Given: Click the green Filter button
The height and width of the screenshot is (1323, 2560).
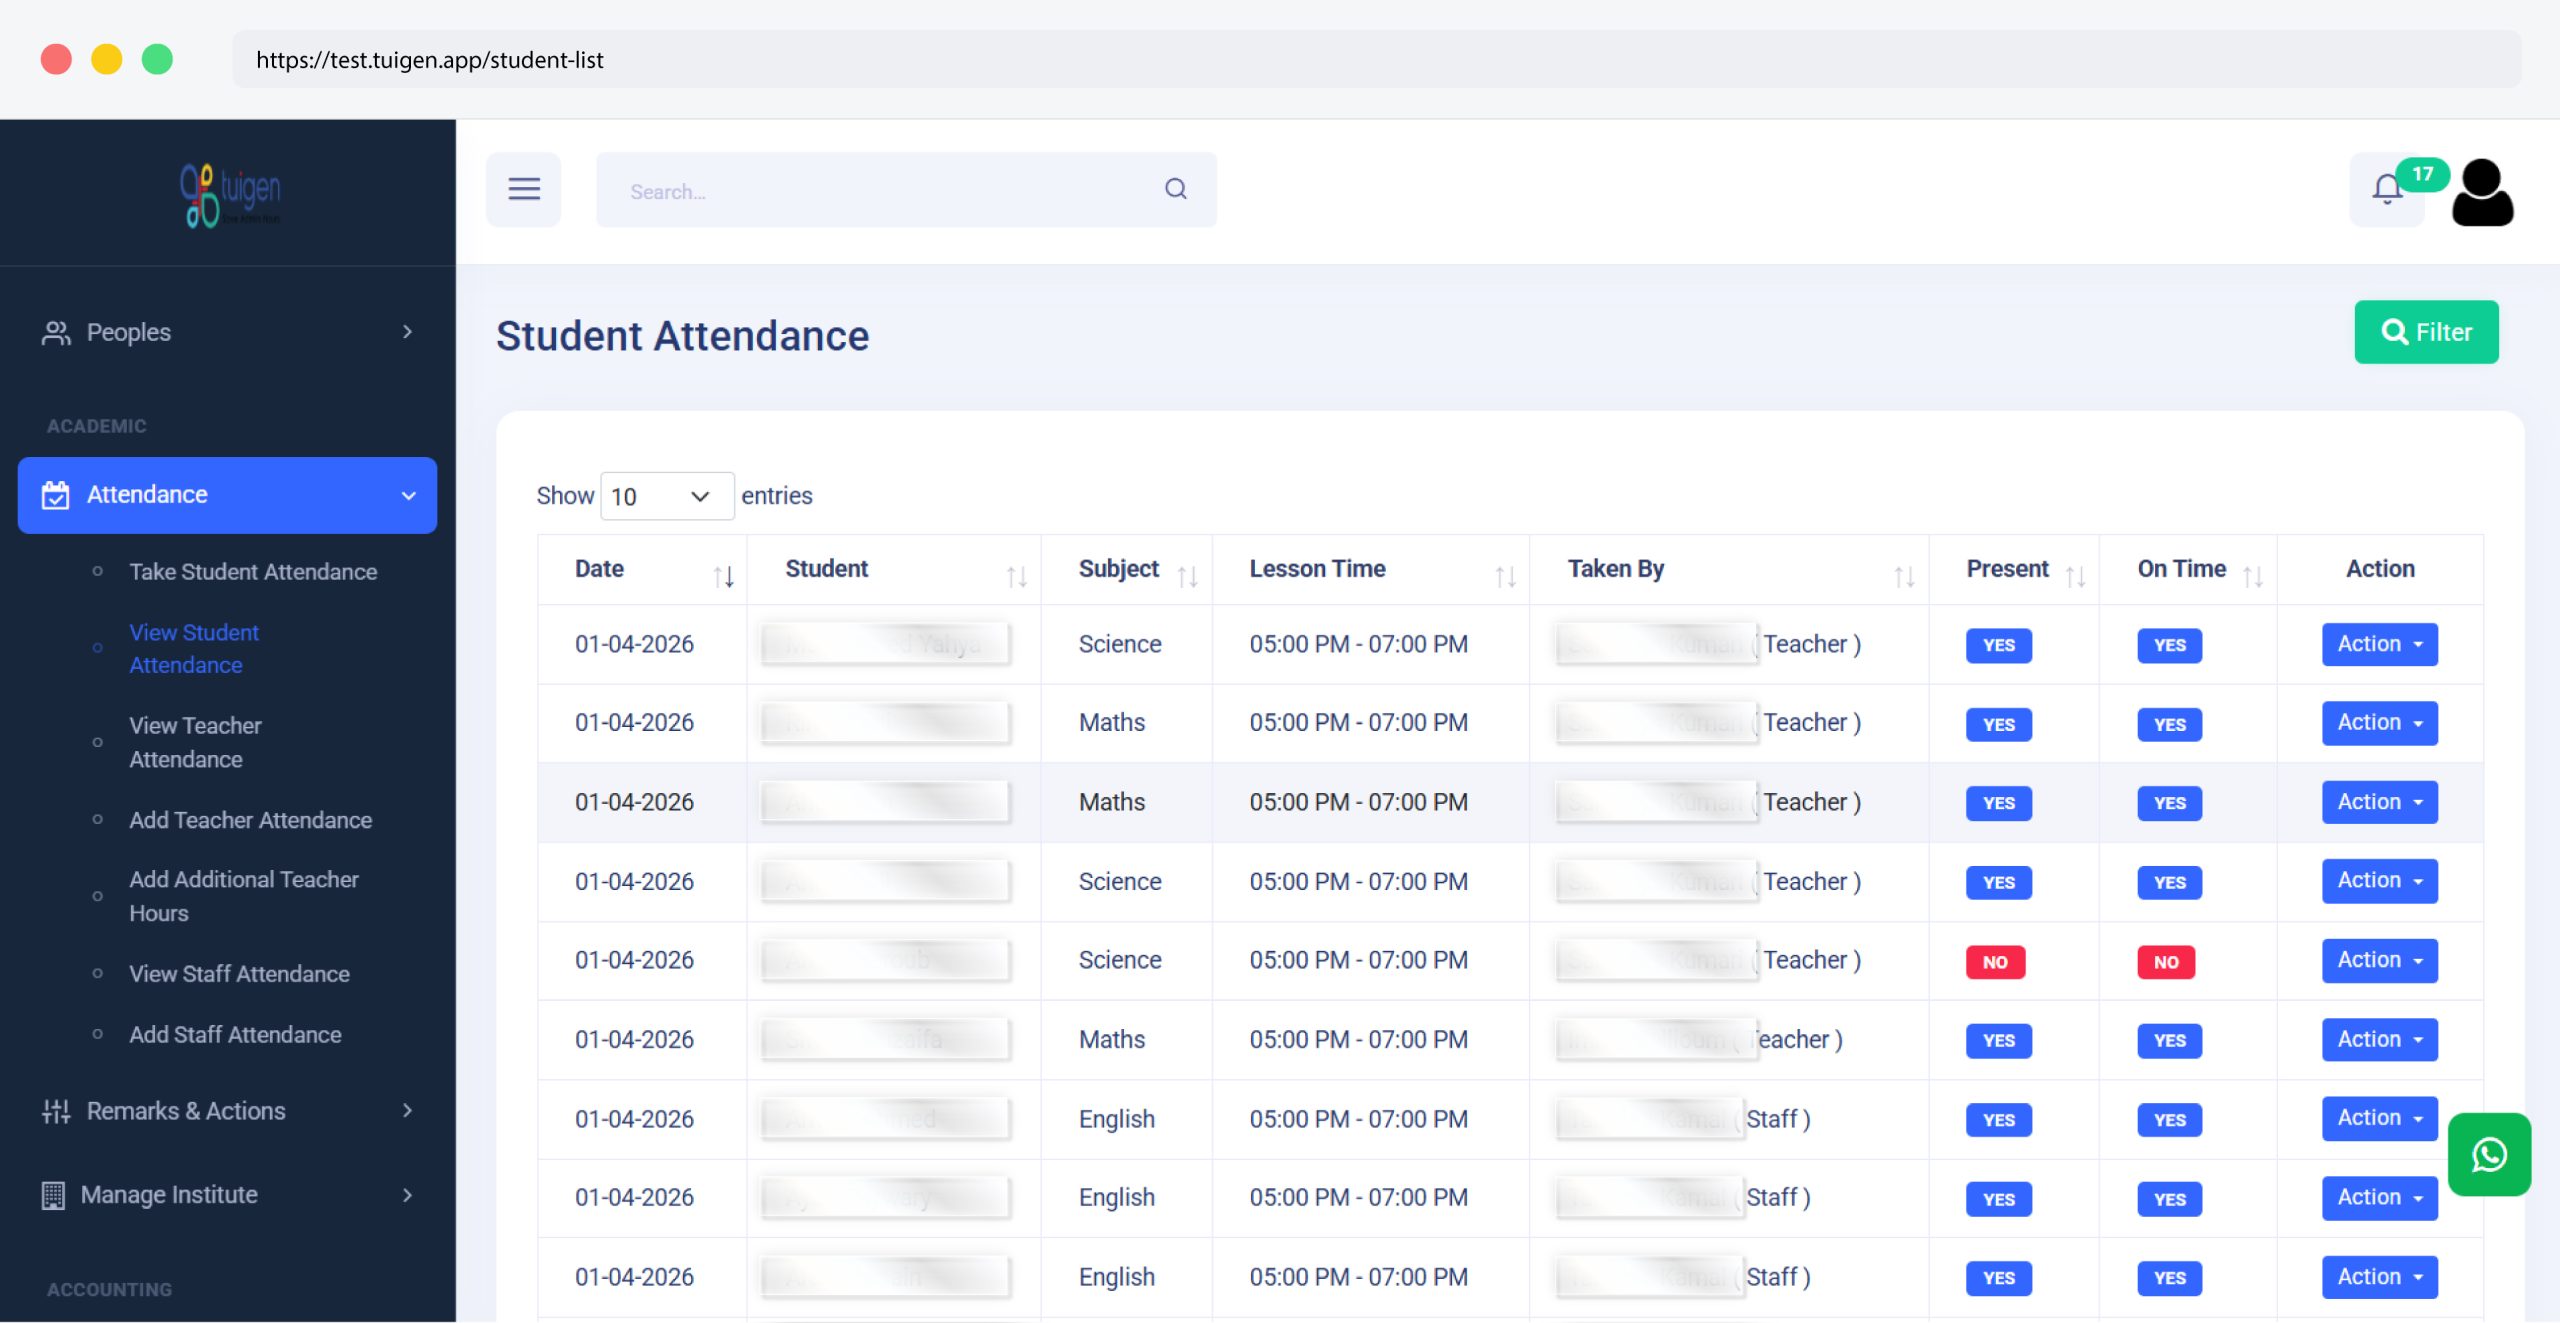Looking at the screenshot, I should pos(2425,331).
